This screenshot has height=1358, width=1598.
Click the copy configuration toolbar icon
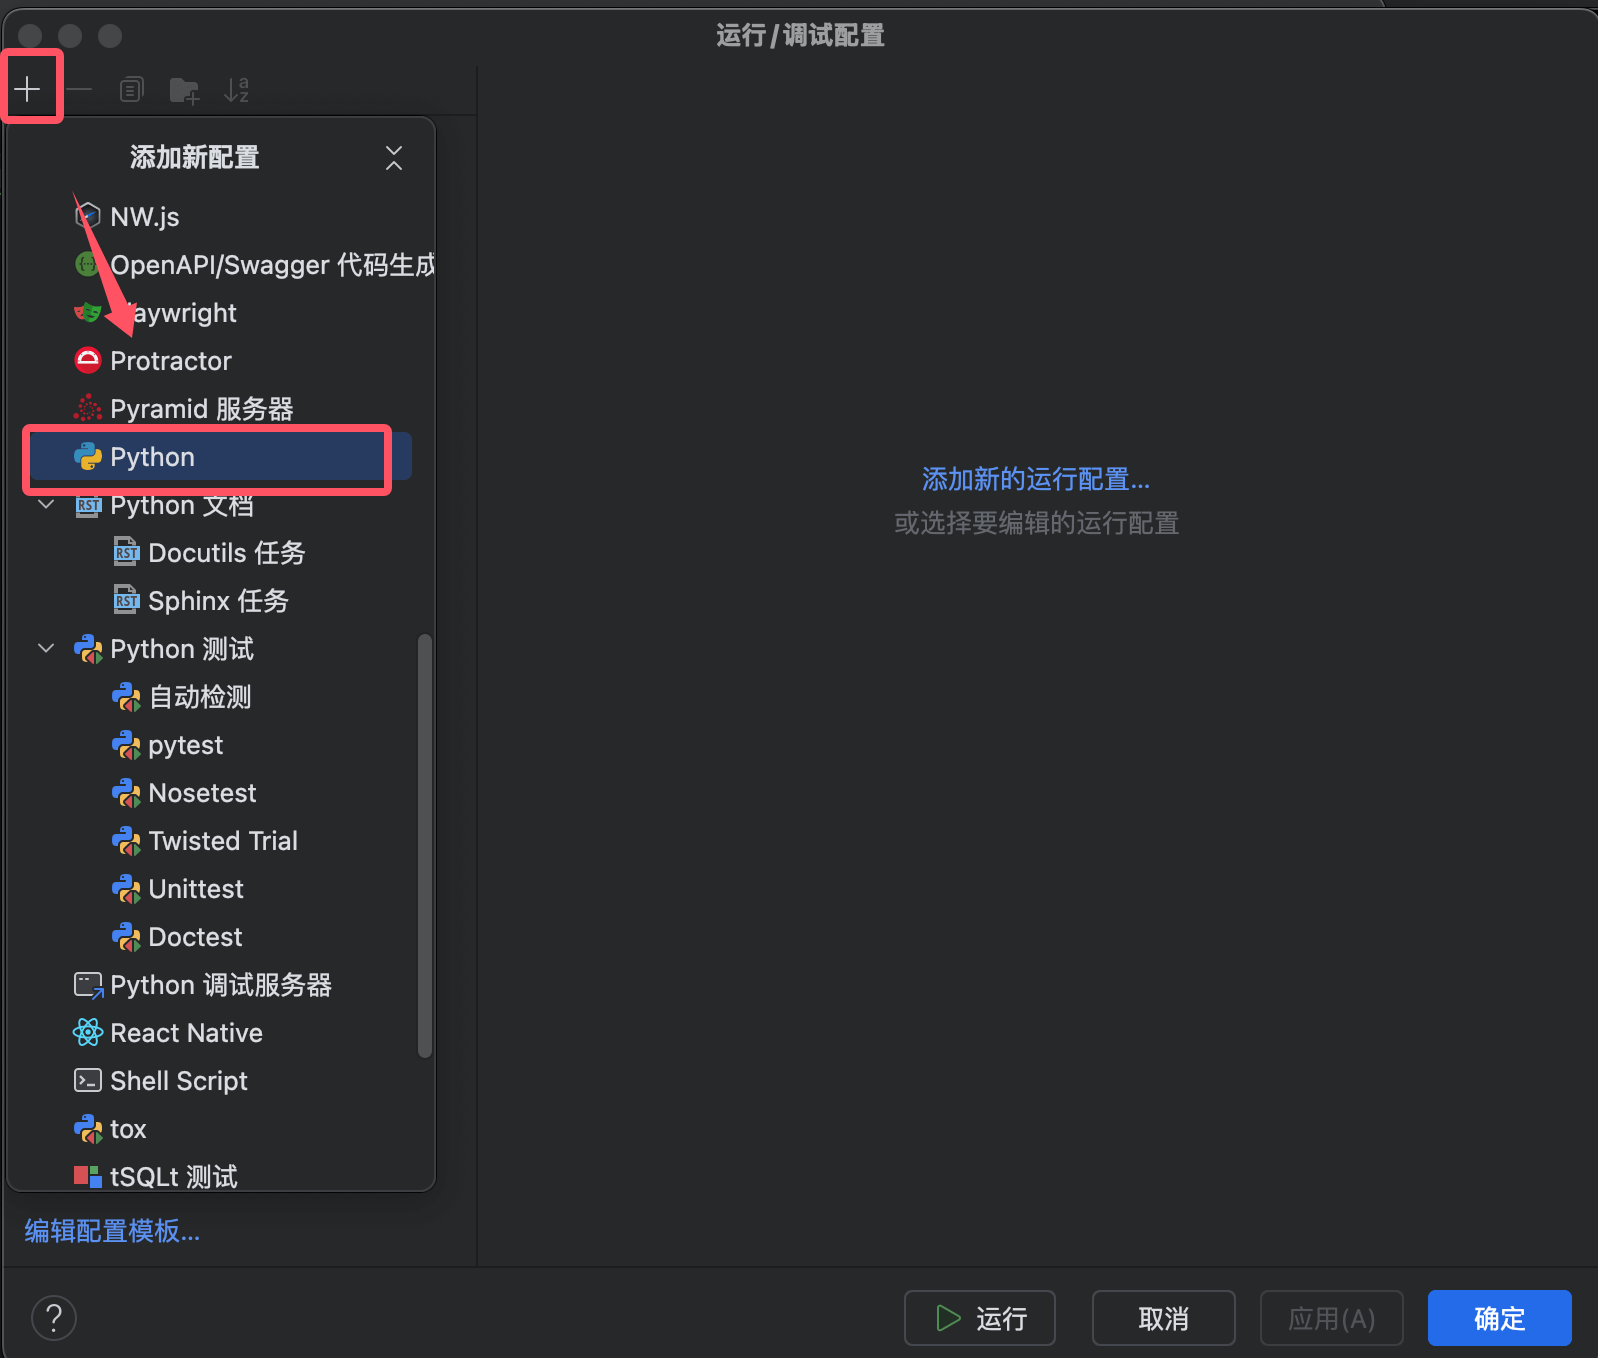point(131,90)
